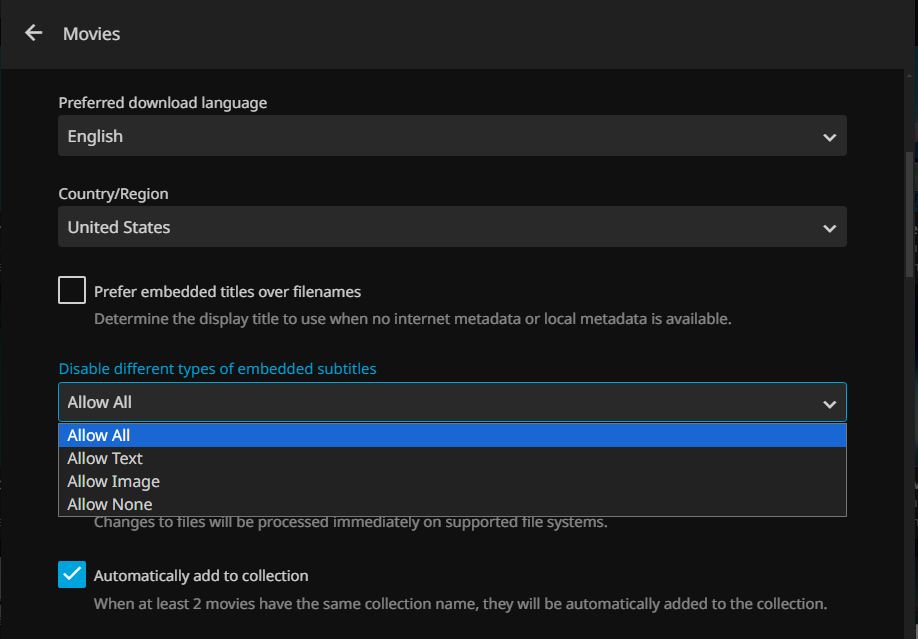Click the 'Preferred download language' label
The width and height of the screenshot is (918, 639).
coord(163,103)
